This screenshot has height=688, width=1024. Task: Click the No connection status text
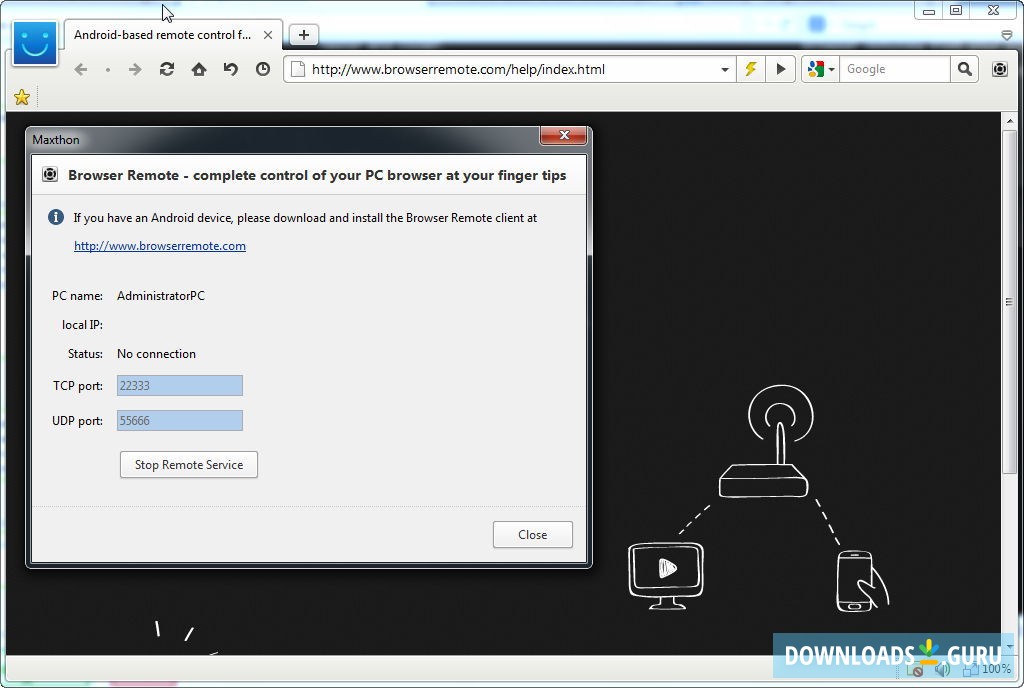click(x=156, y=354)
